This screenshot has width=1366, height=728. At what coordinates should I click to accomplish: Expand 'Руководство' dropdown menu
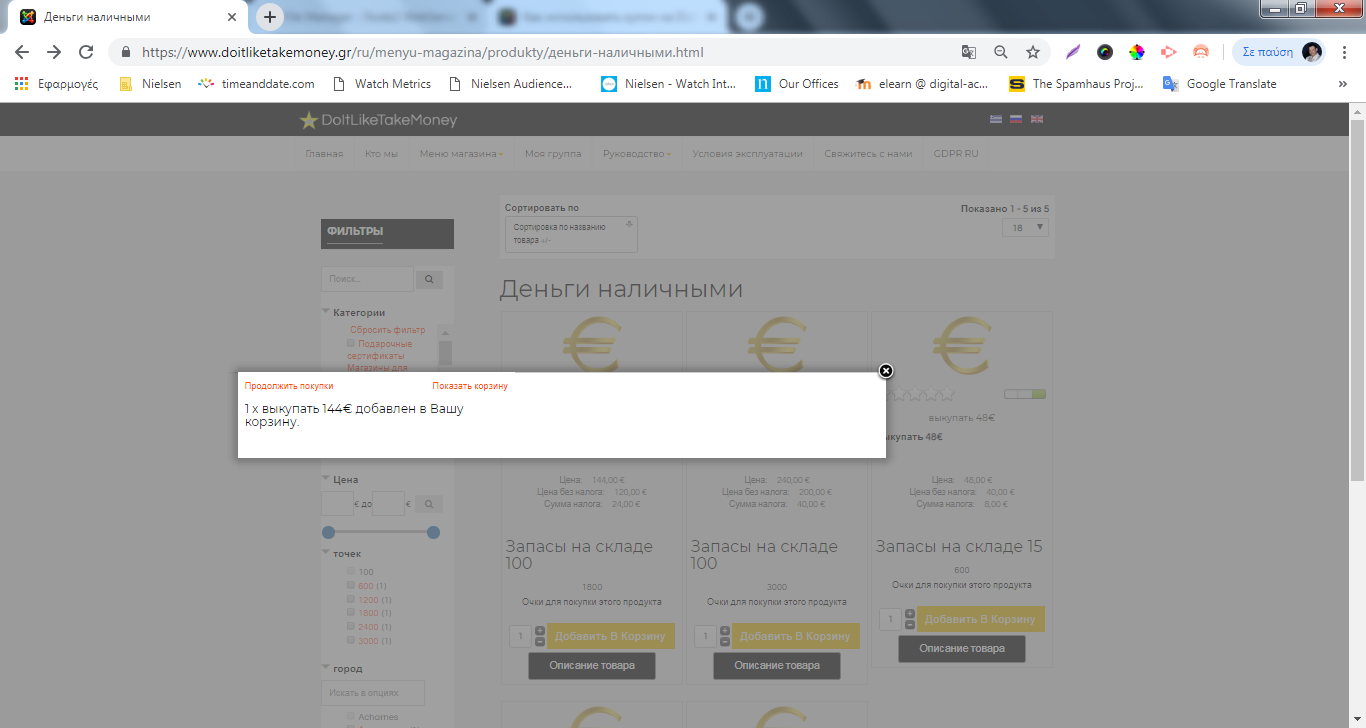coord(636,154)
